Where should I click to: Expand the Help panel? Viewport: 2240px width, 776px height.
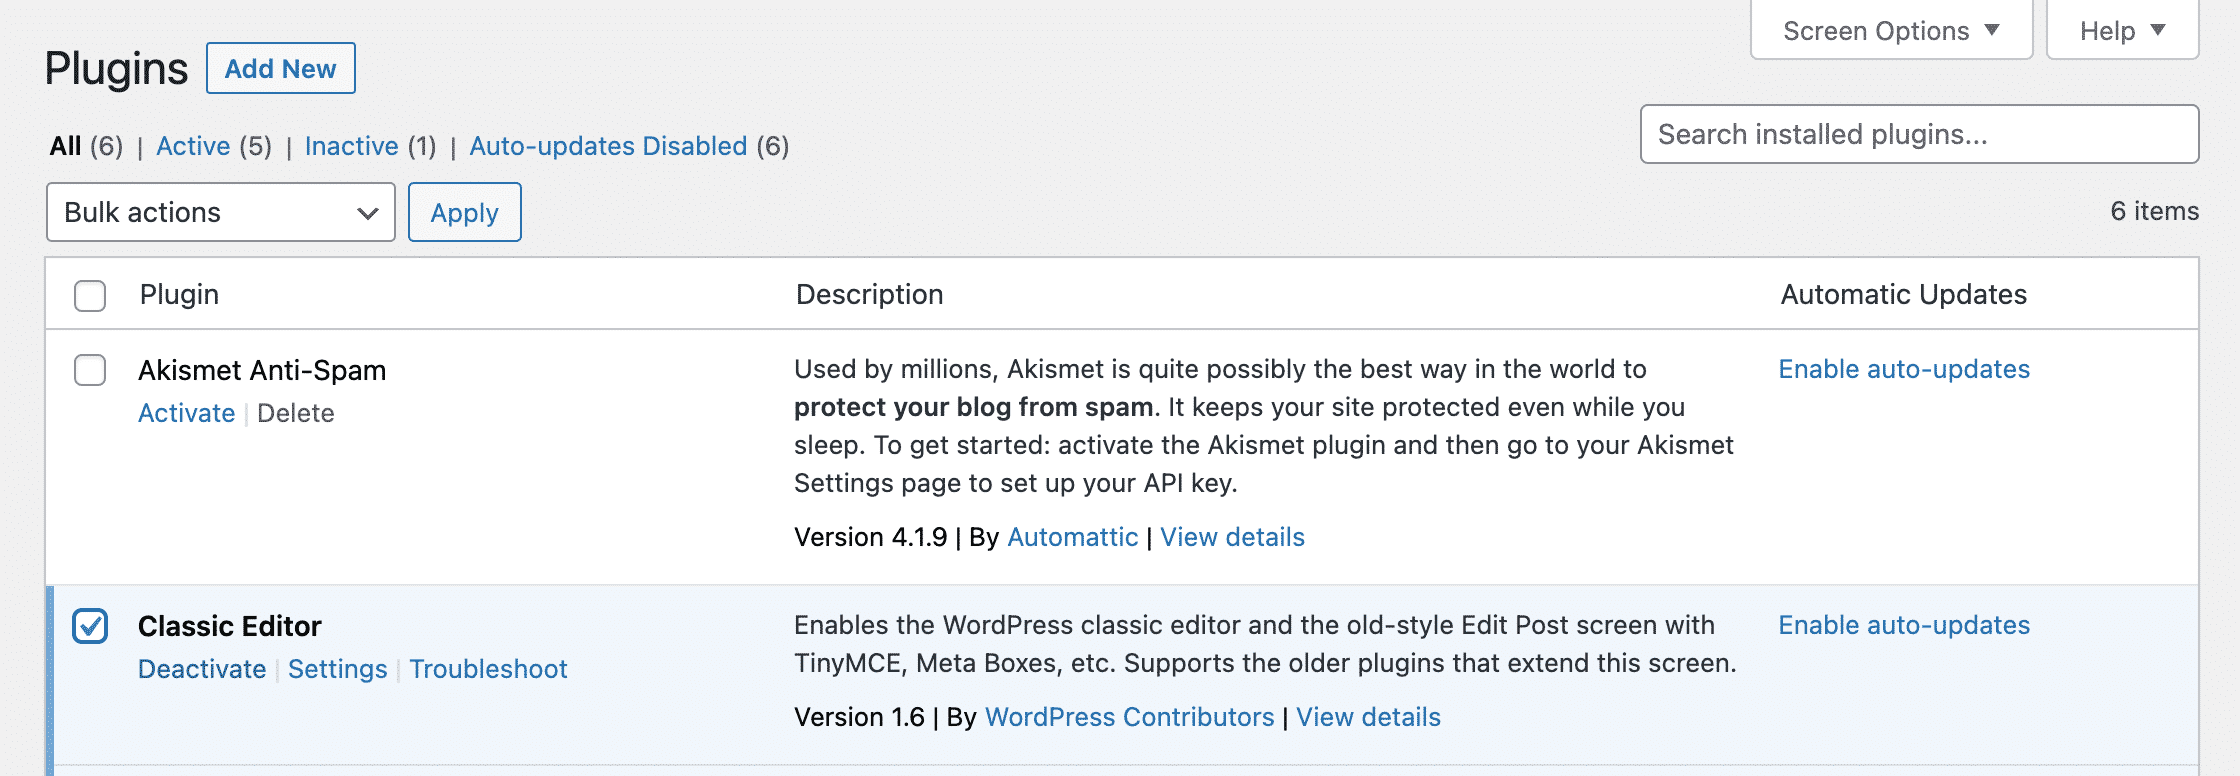pos(2122,31)
